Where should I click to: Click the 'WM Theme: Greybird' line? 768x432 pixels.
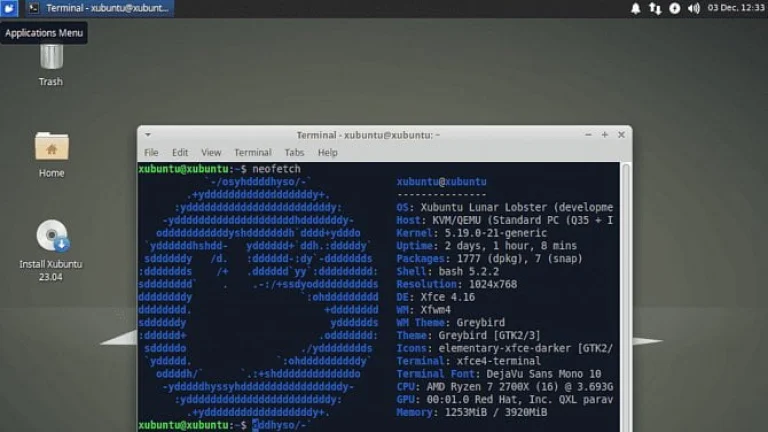451,323
